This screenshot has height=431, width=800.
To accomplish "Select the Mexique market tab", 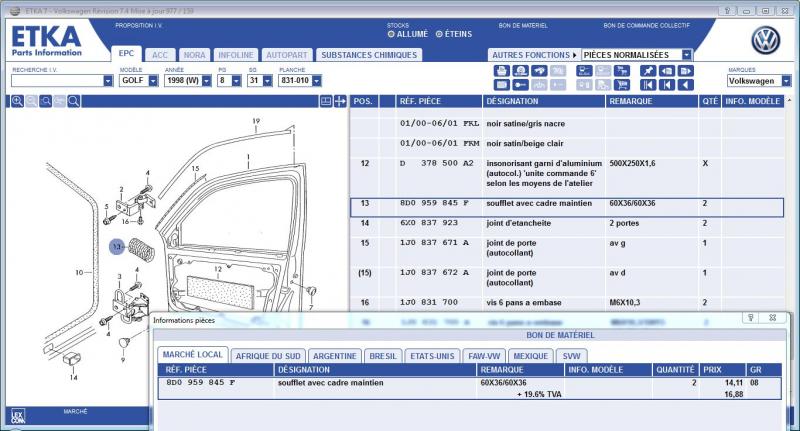I will (x=531, y=356).
